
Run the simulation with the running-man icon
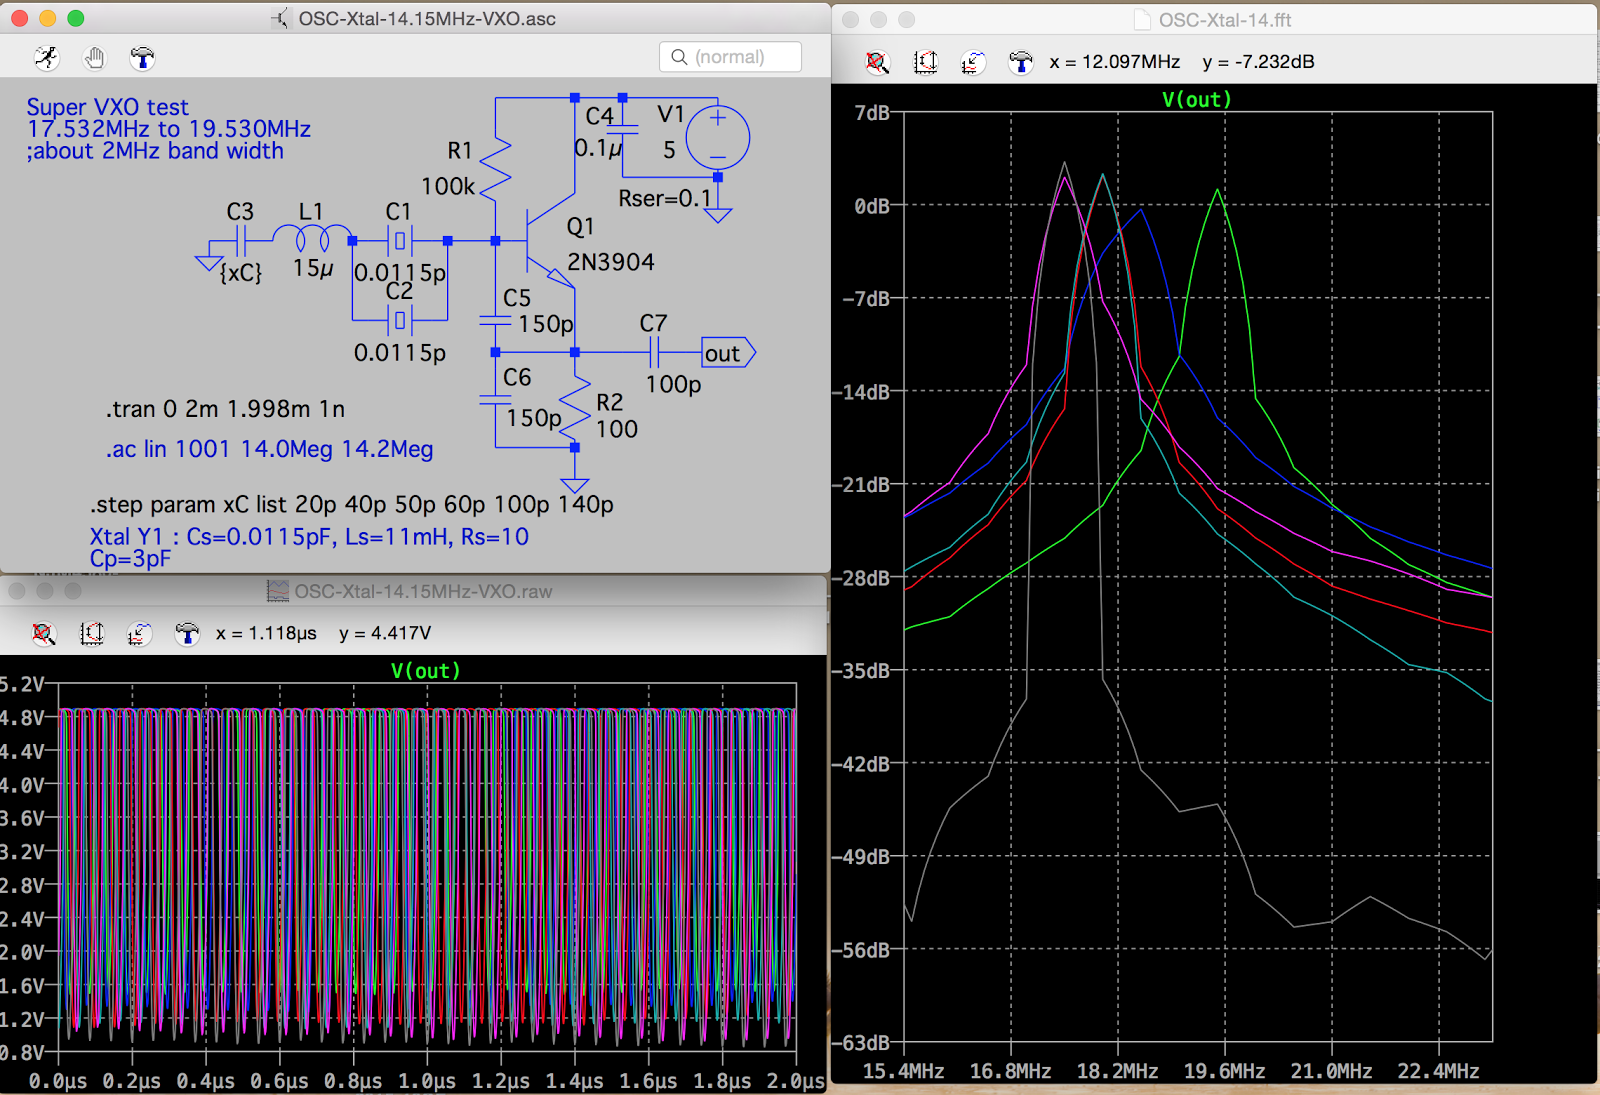point(45,58)
